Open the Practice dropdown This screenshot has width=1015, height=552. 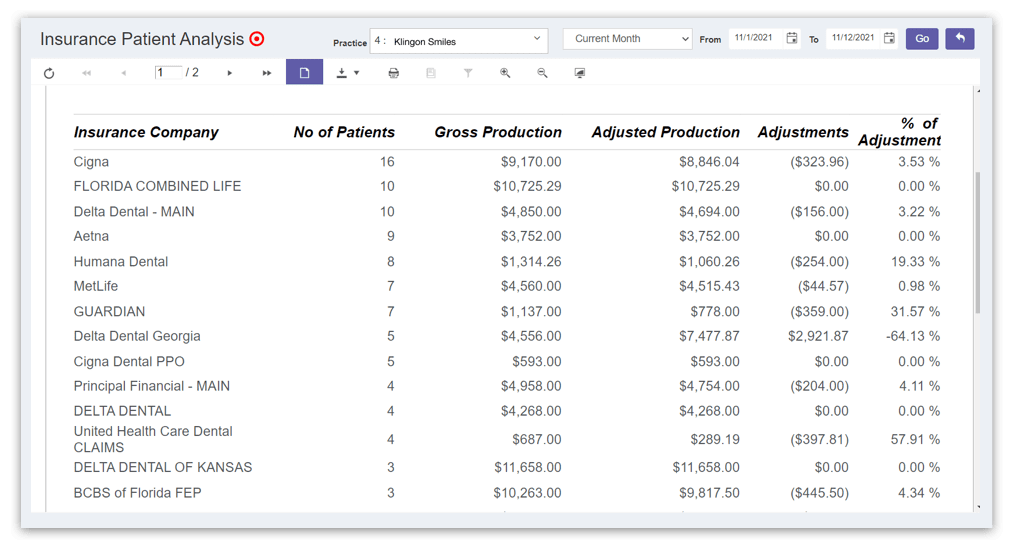(459, 41)
